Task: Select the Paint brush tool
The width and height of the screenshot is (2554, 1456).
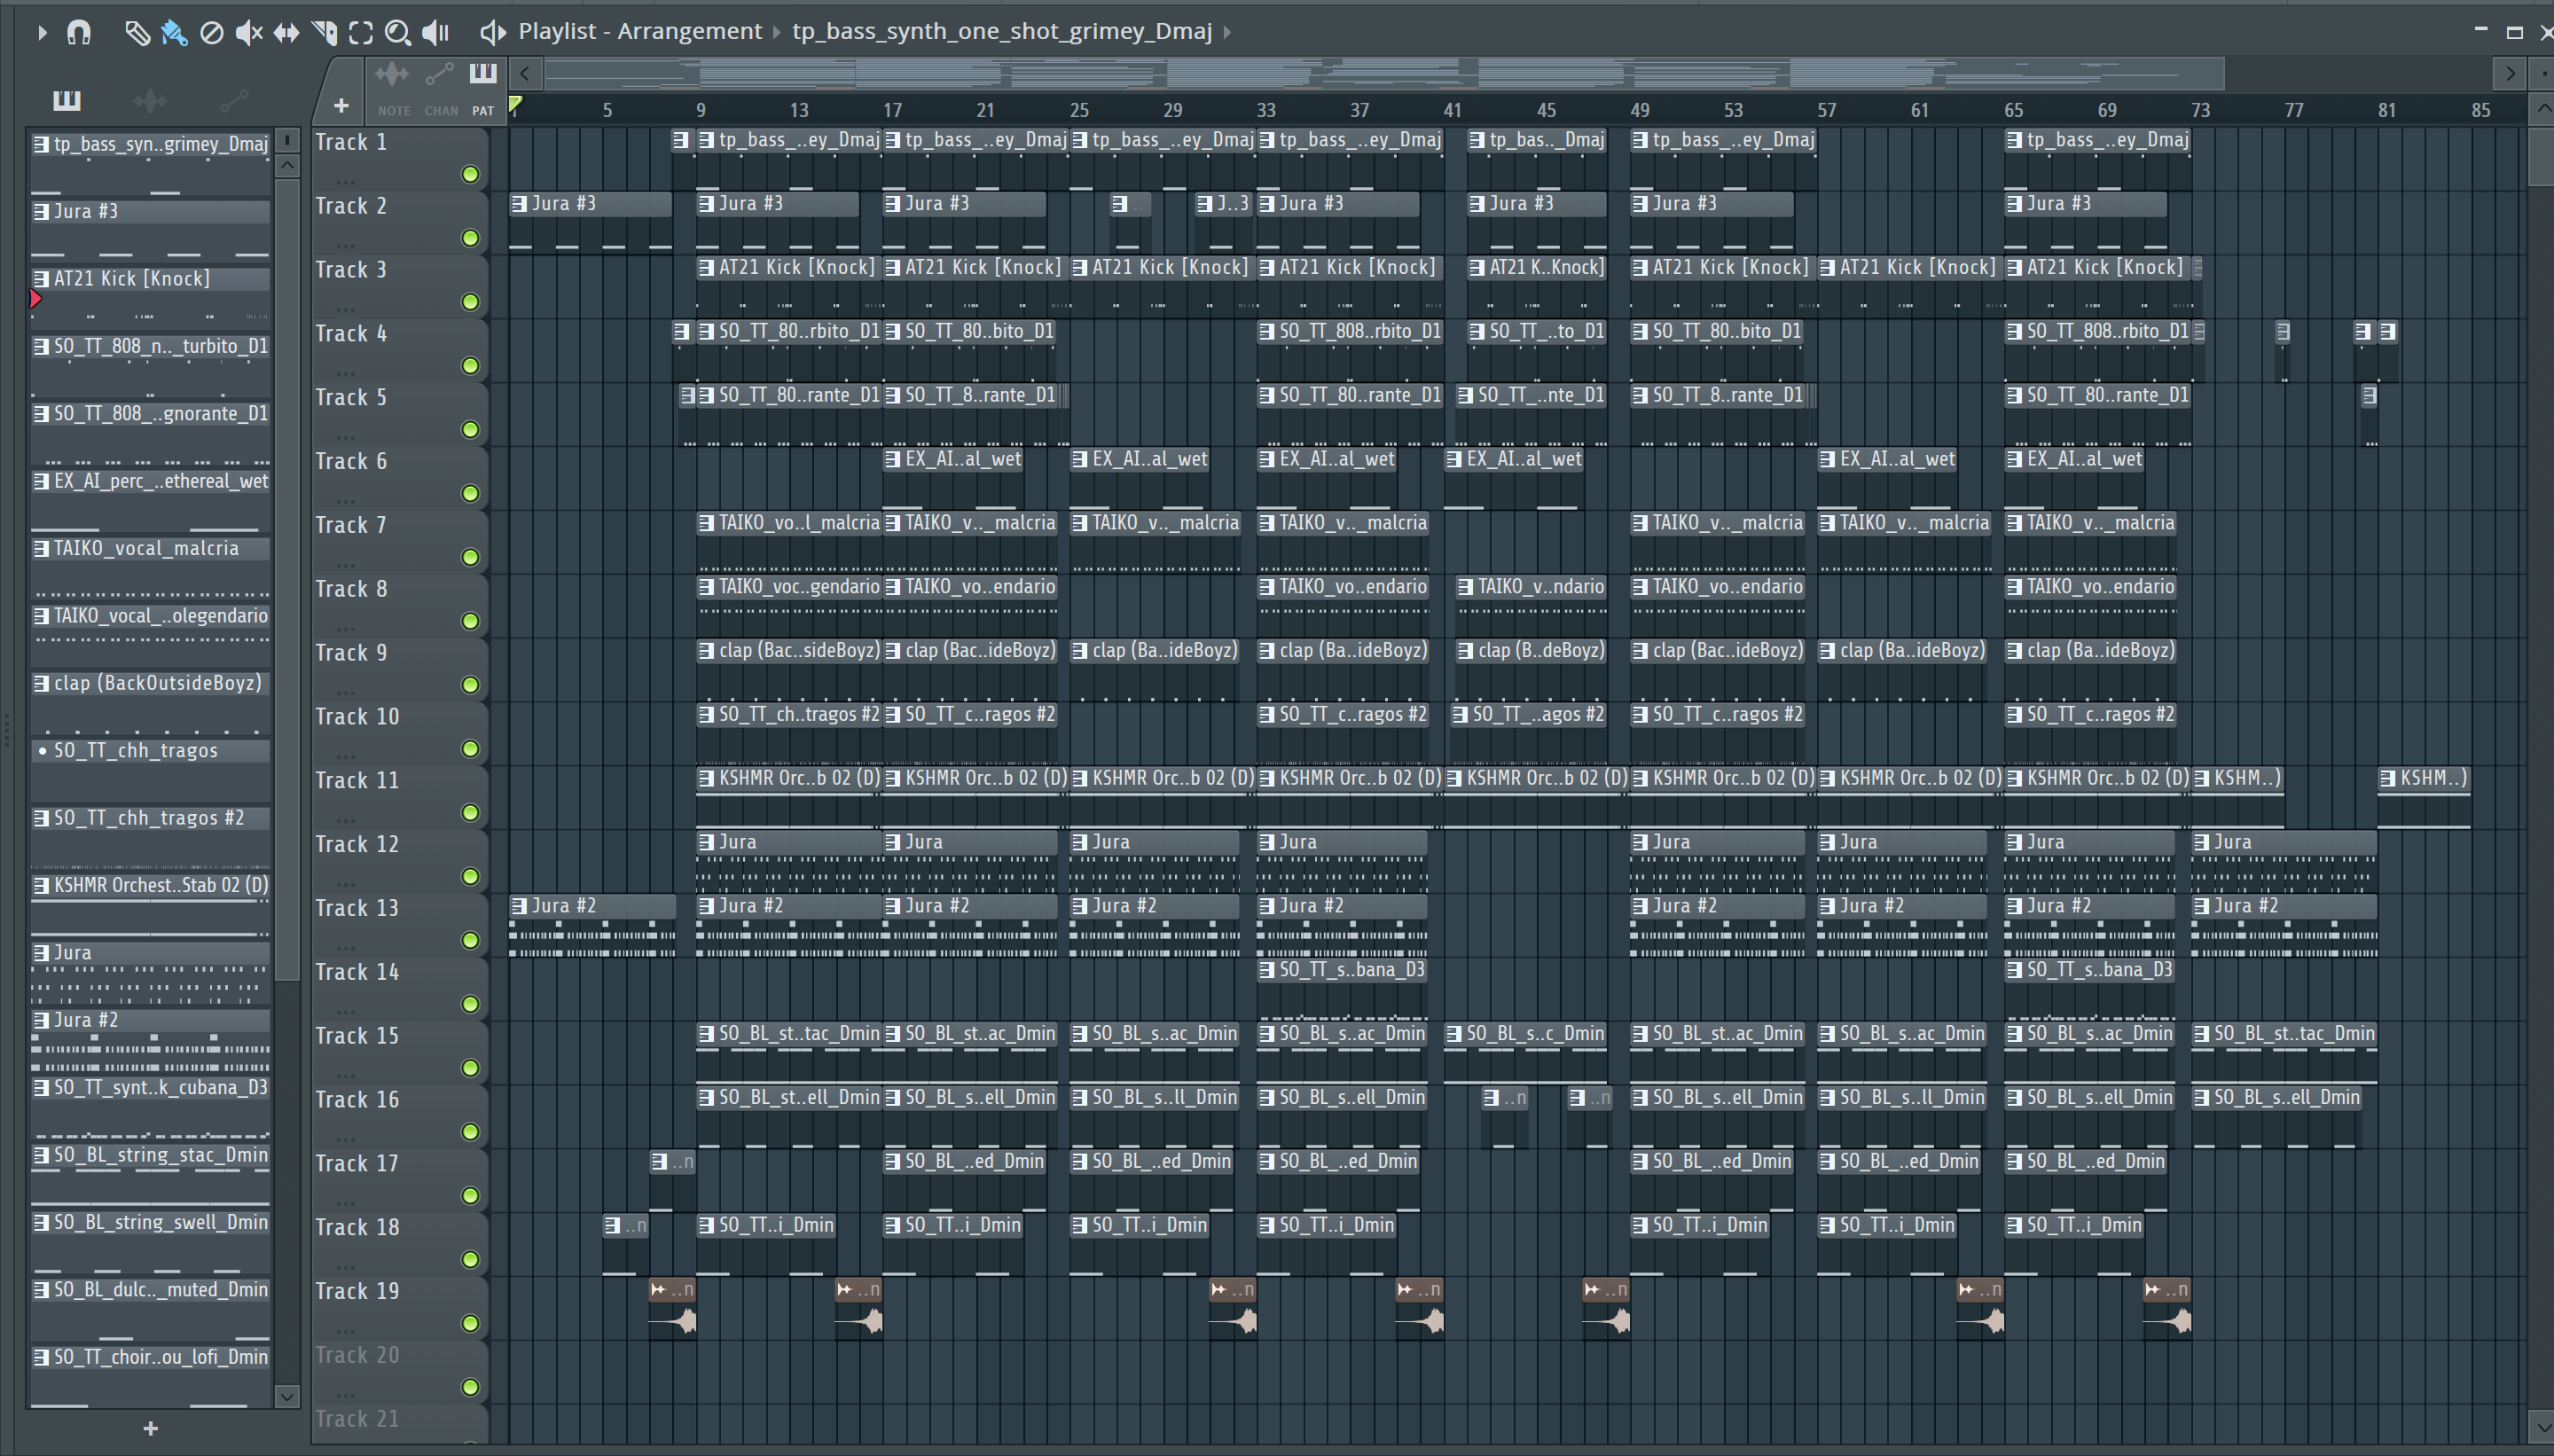Action: 174,33
